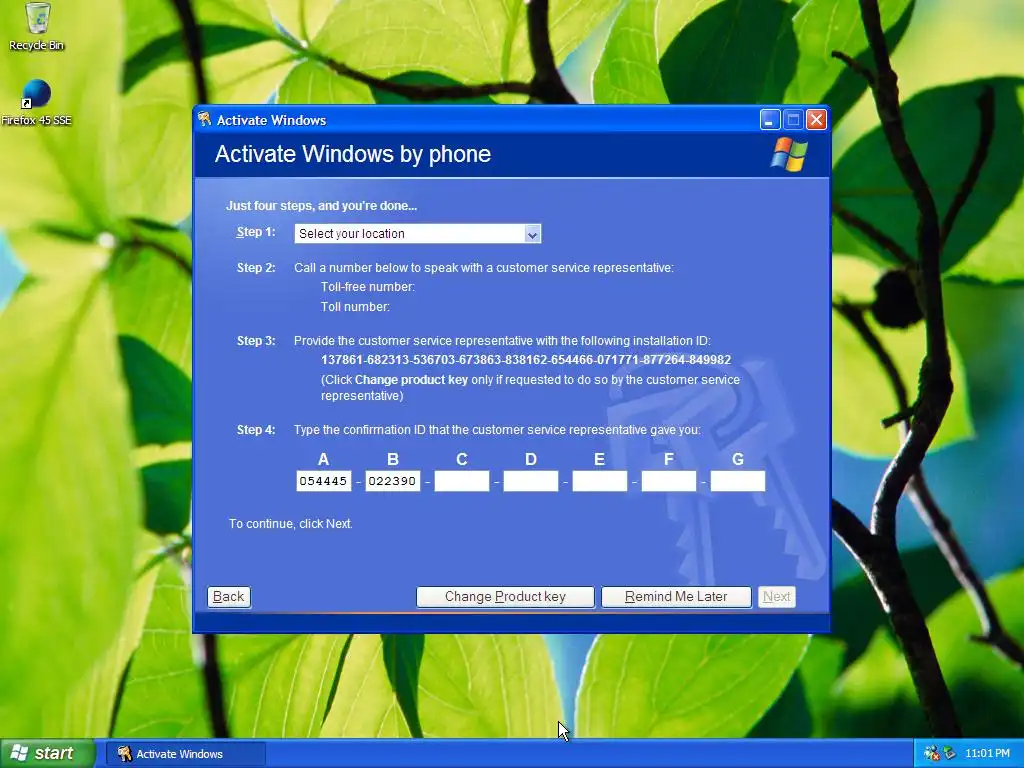Click the 'Step 1:' label
Screen dimensions: 1024x768
pos(256,232)
